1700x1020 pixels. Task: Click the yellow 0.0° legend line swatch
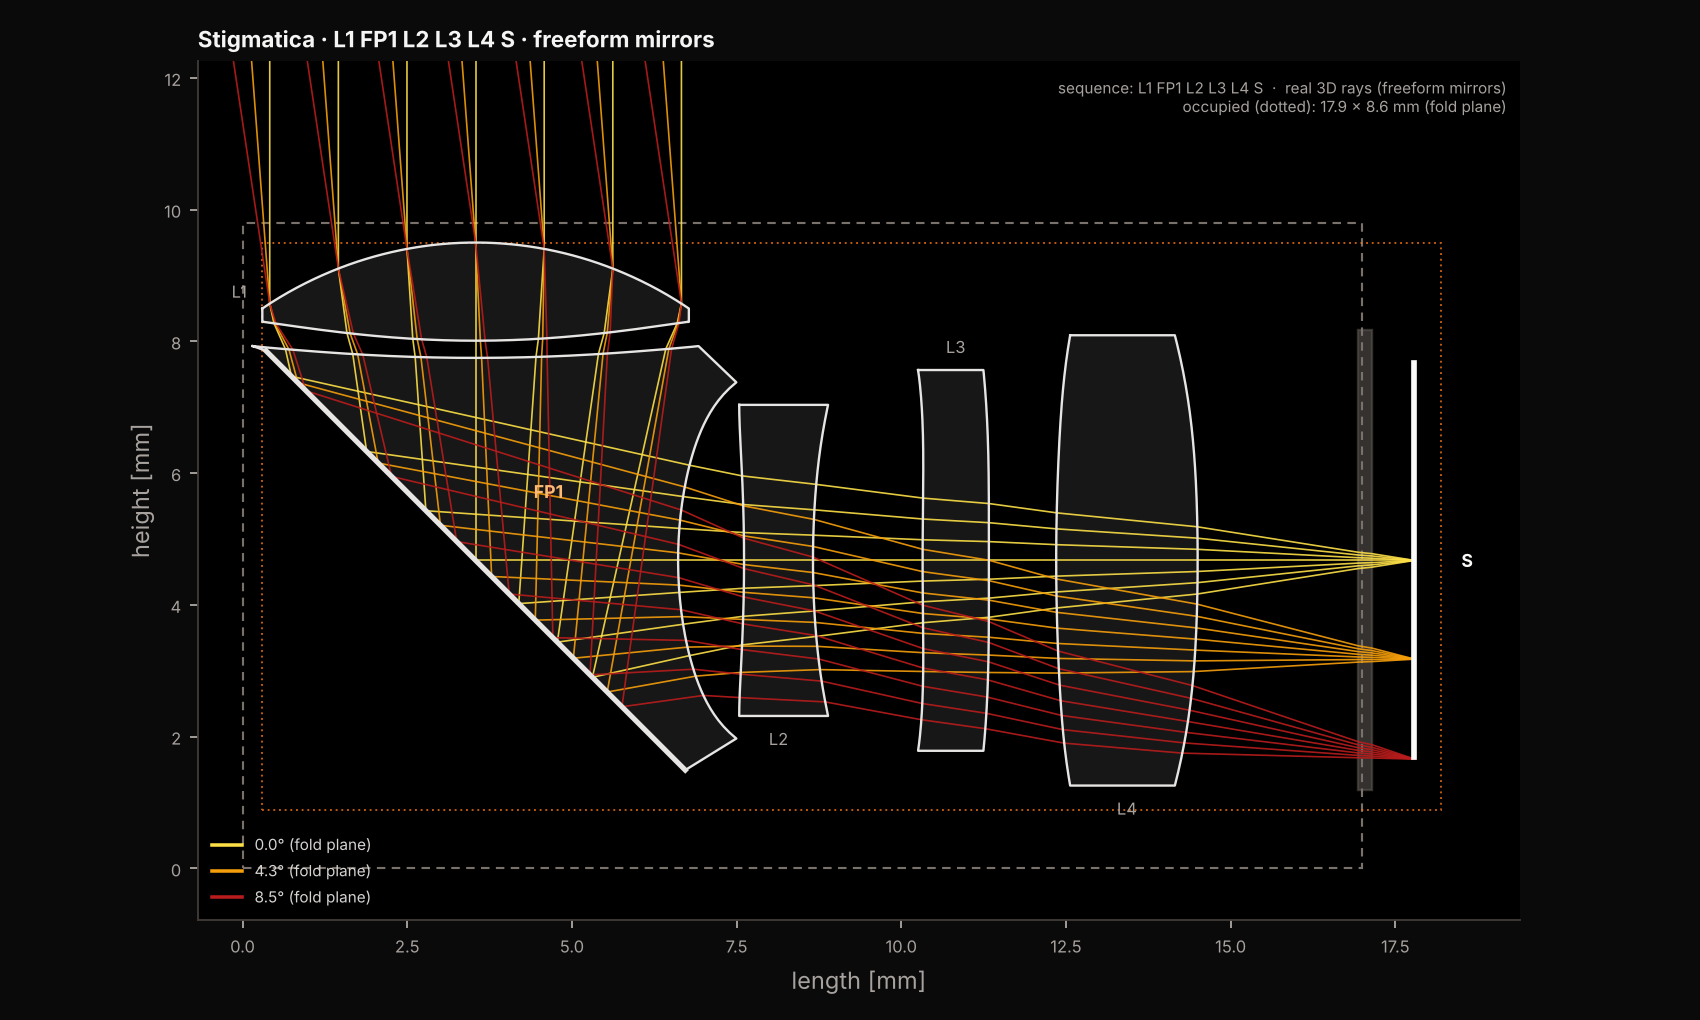(227, 845)
